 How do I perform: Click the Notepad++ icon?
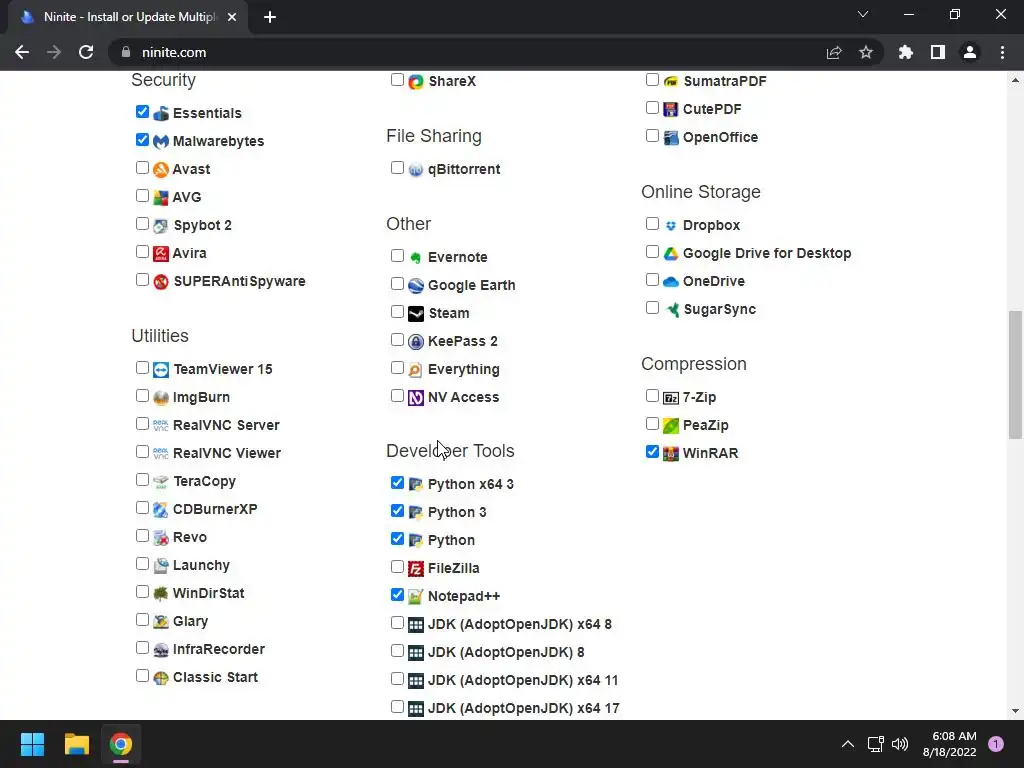(416, 596)
